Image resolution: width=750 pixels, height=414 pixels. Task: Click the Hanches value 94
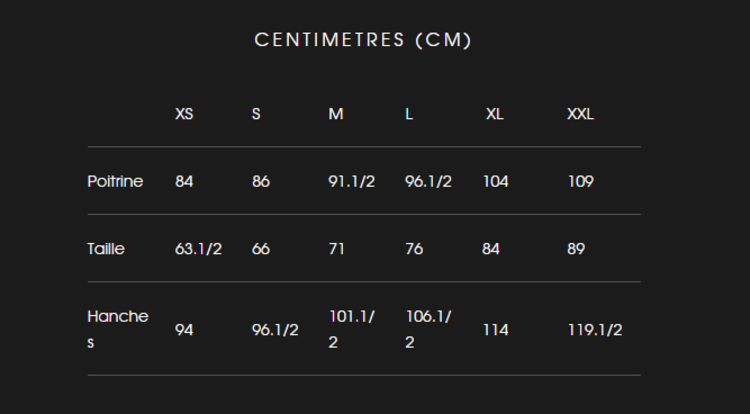click(x=184, y=329)
